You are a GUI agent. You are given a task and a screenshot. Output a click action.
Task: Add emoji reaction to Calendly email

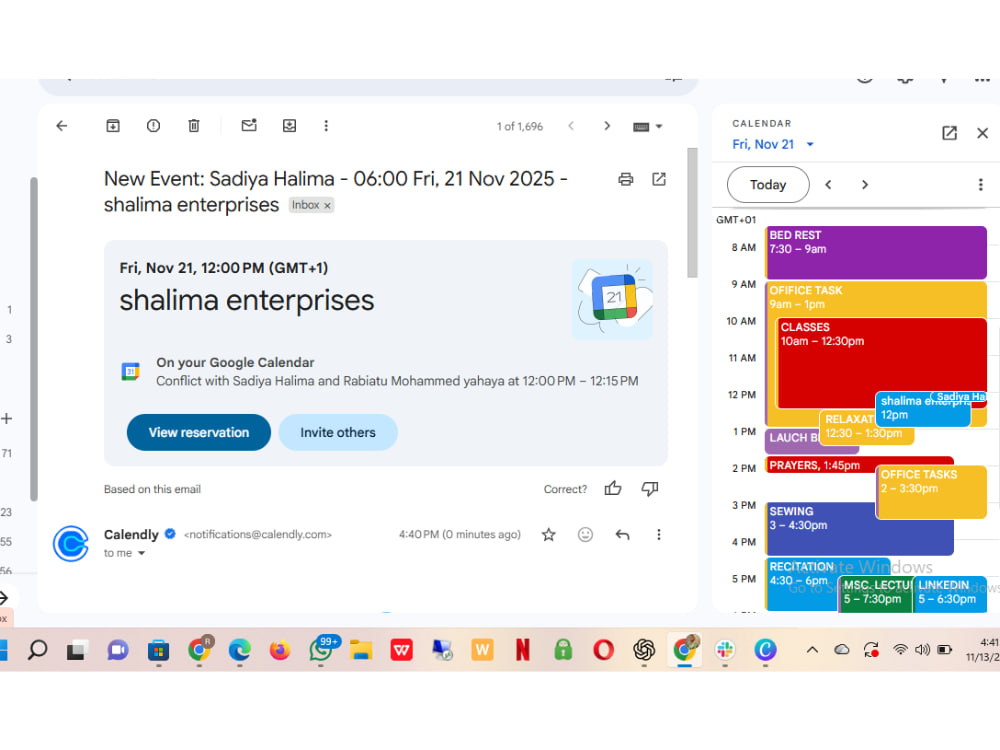(585, 534)
